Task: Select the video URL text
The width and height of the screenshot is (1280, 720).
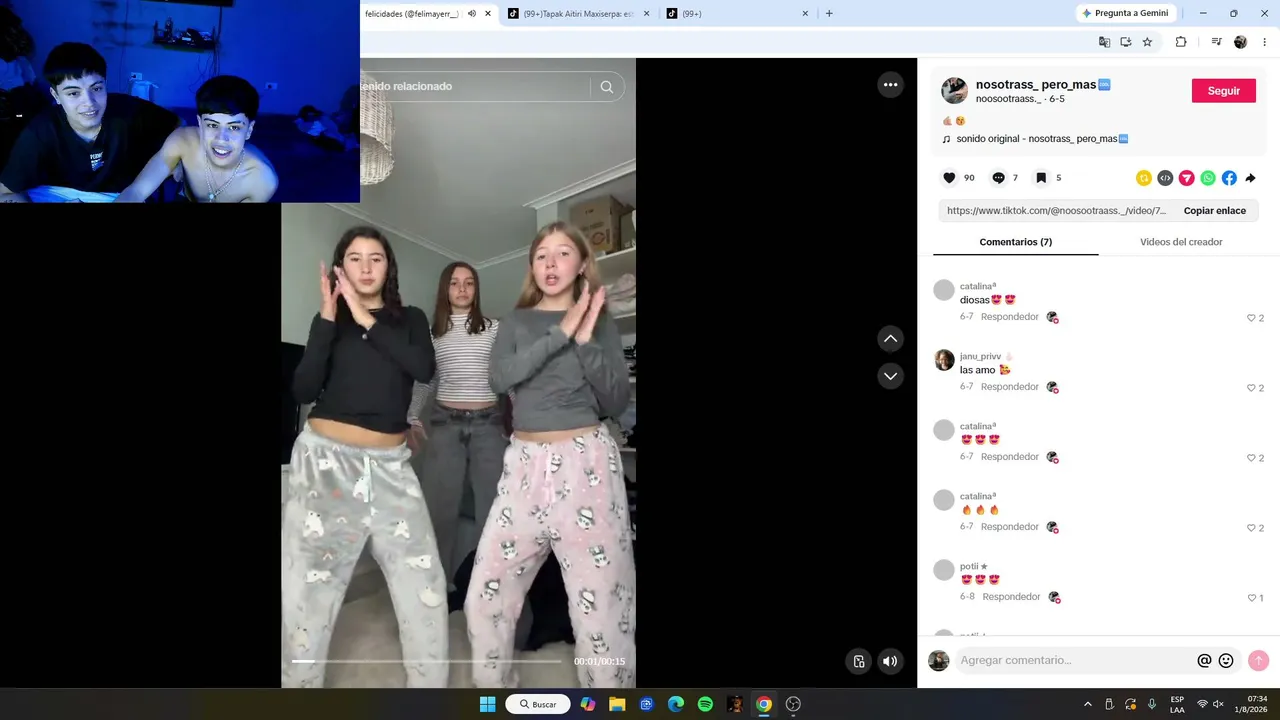Action: pyautogui.click(x=1056, y=211)
